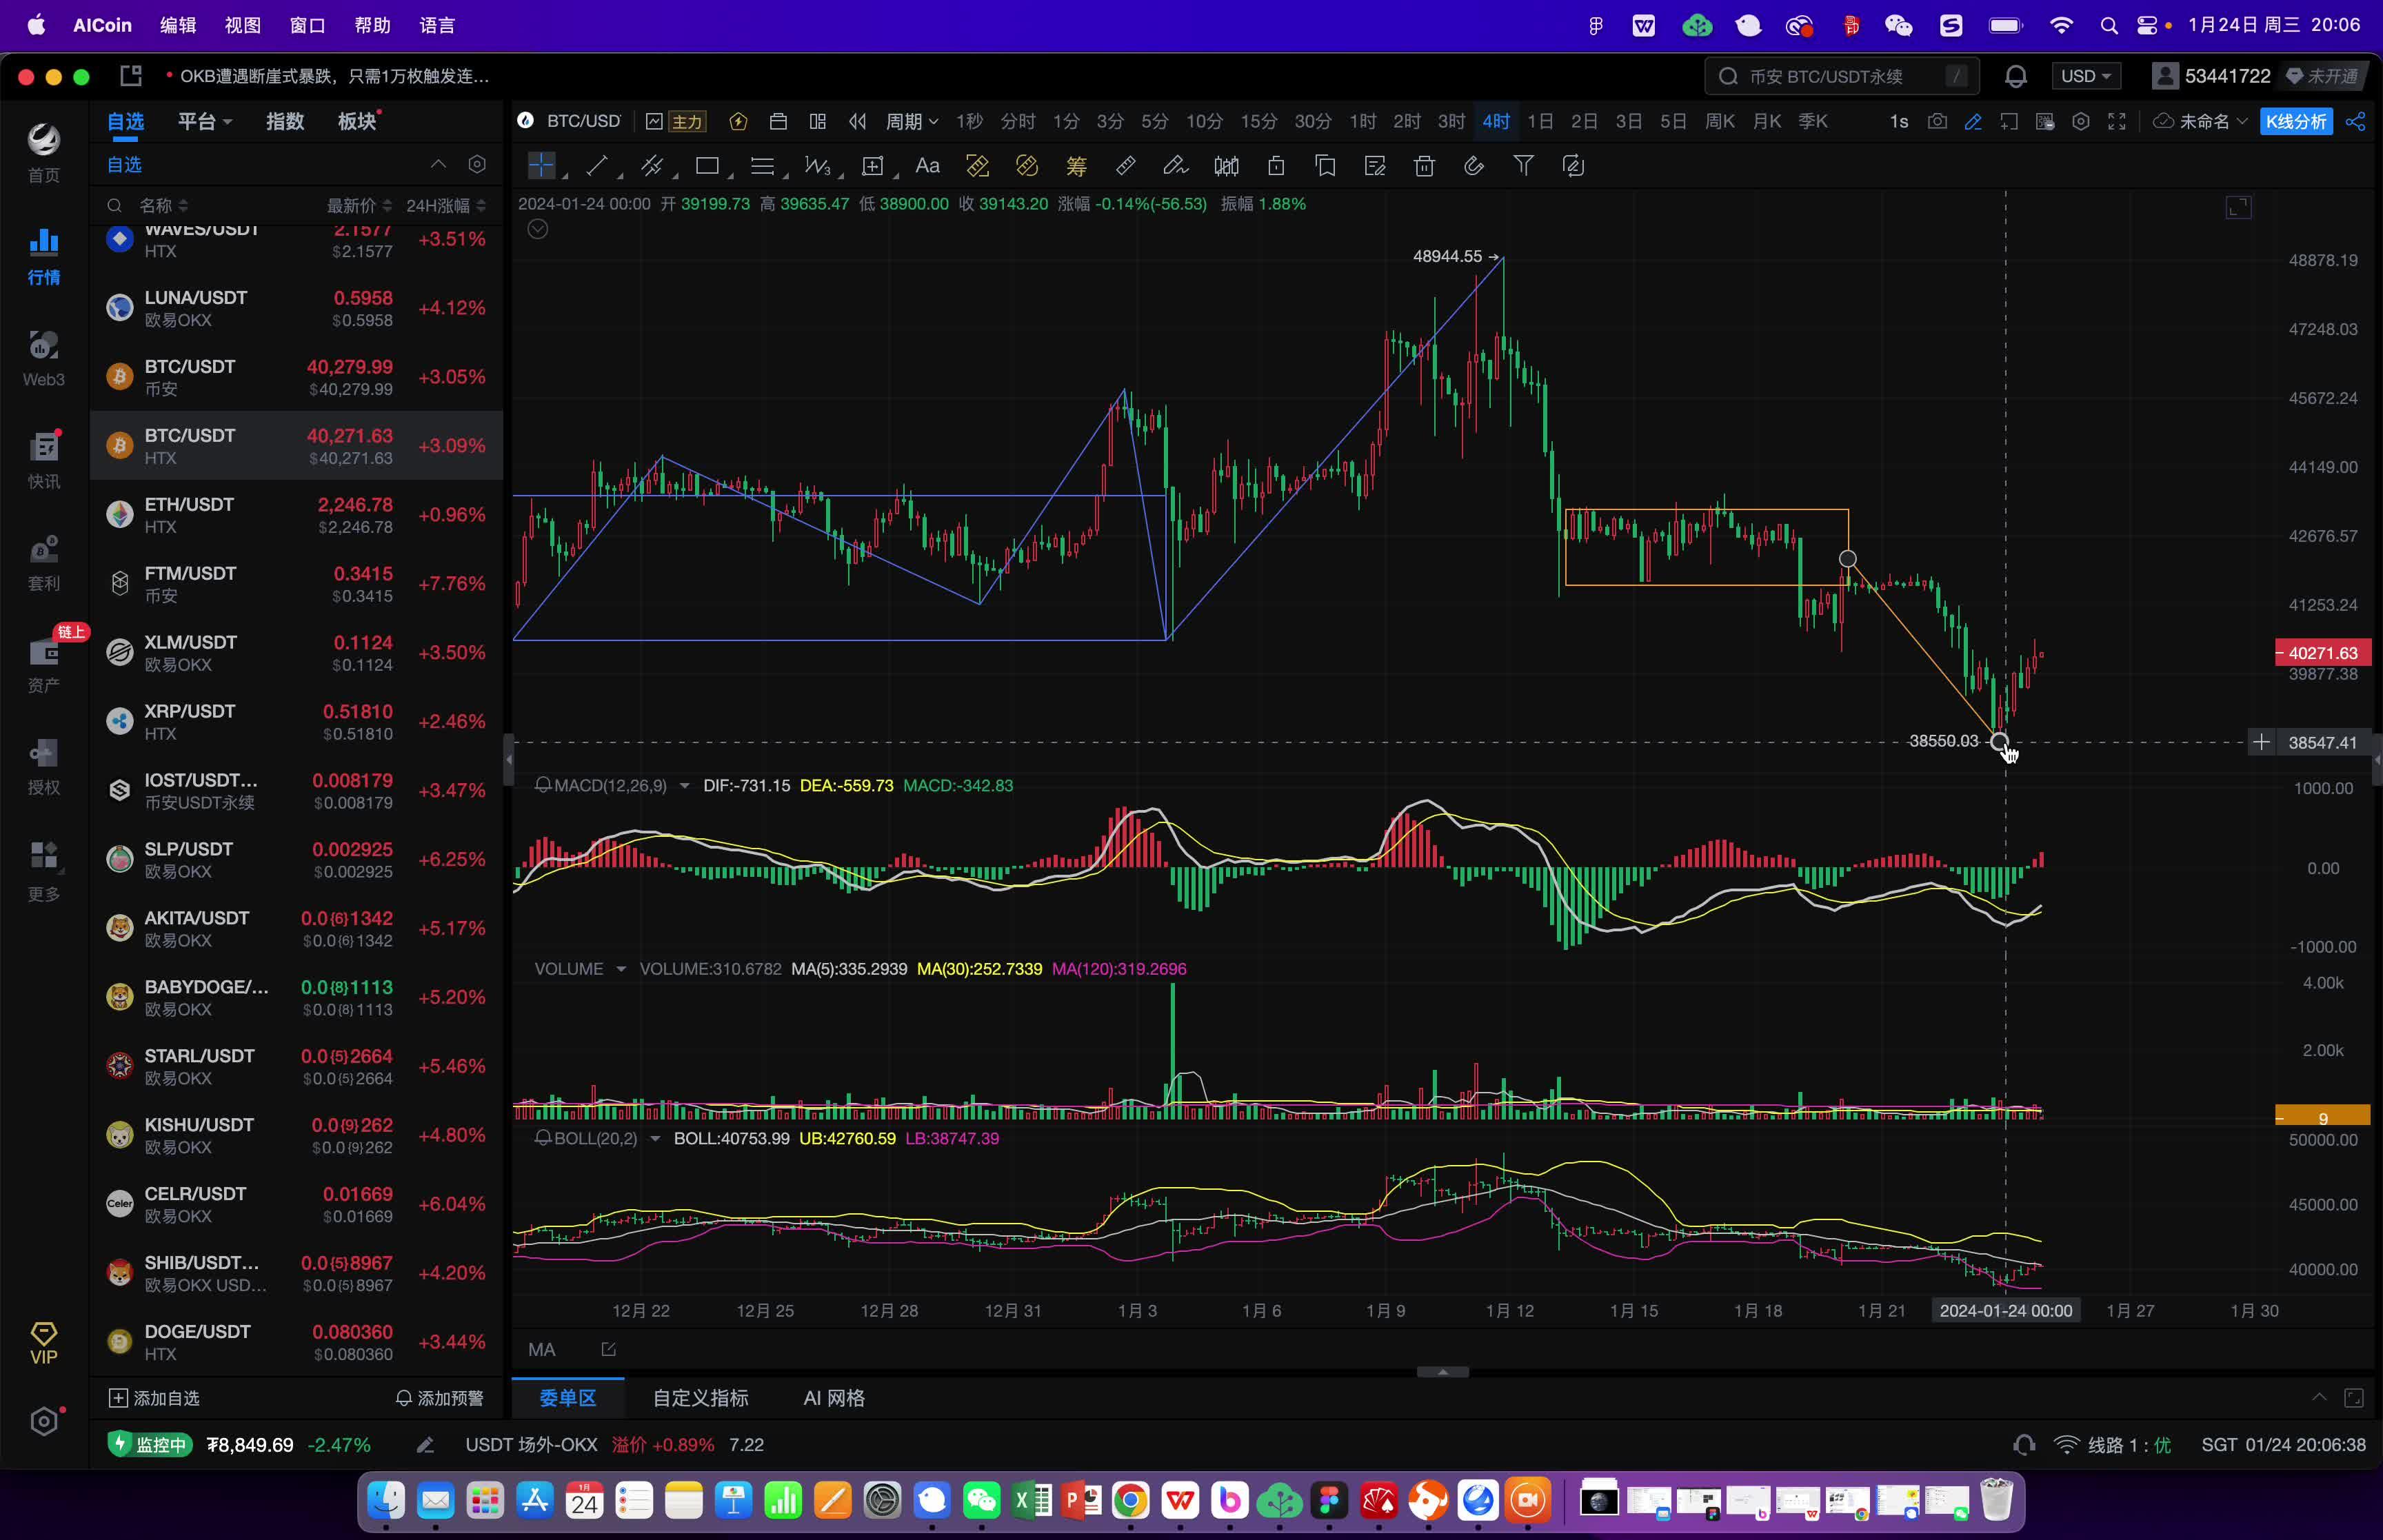Click the collapse handle above 委单区 panel
Screen dimensions: 2383x1540
[x=1442, y=1372]
